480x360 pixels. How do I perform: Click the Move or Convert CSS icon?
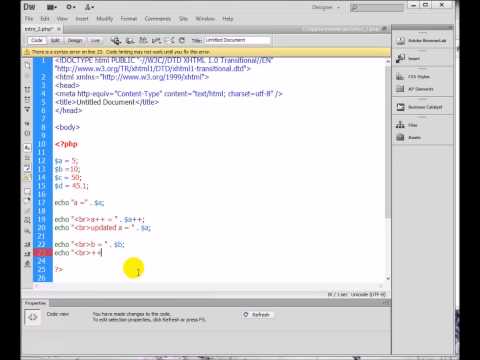[28, 231]
